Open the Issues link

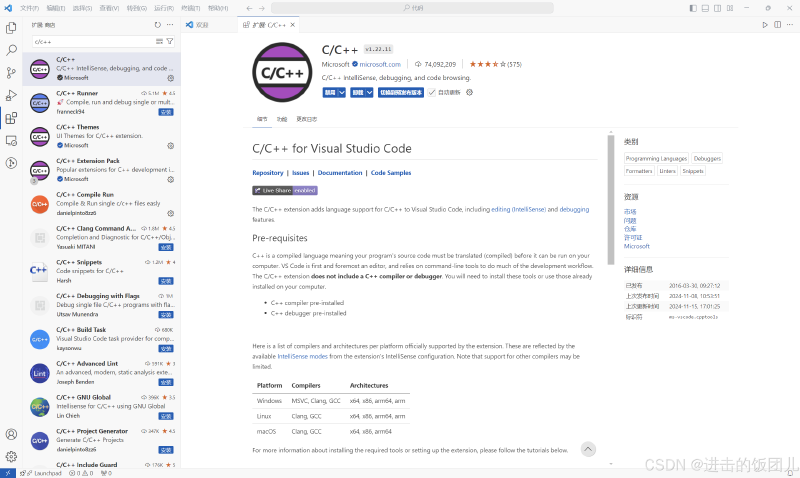pyautogui.click(x=301, y=173)
